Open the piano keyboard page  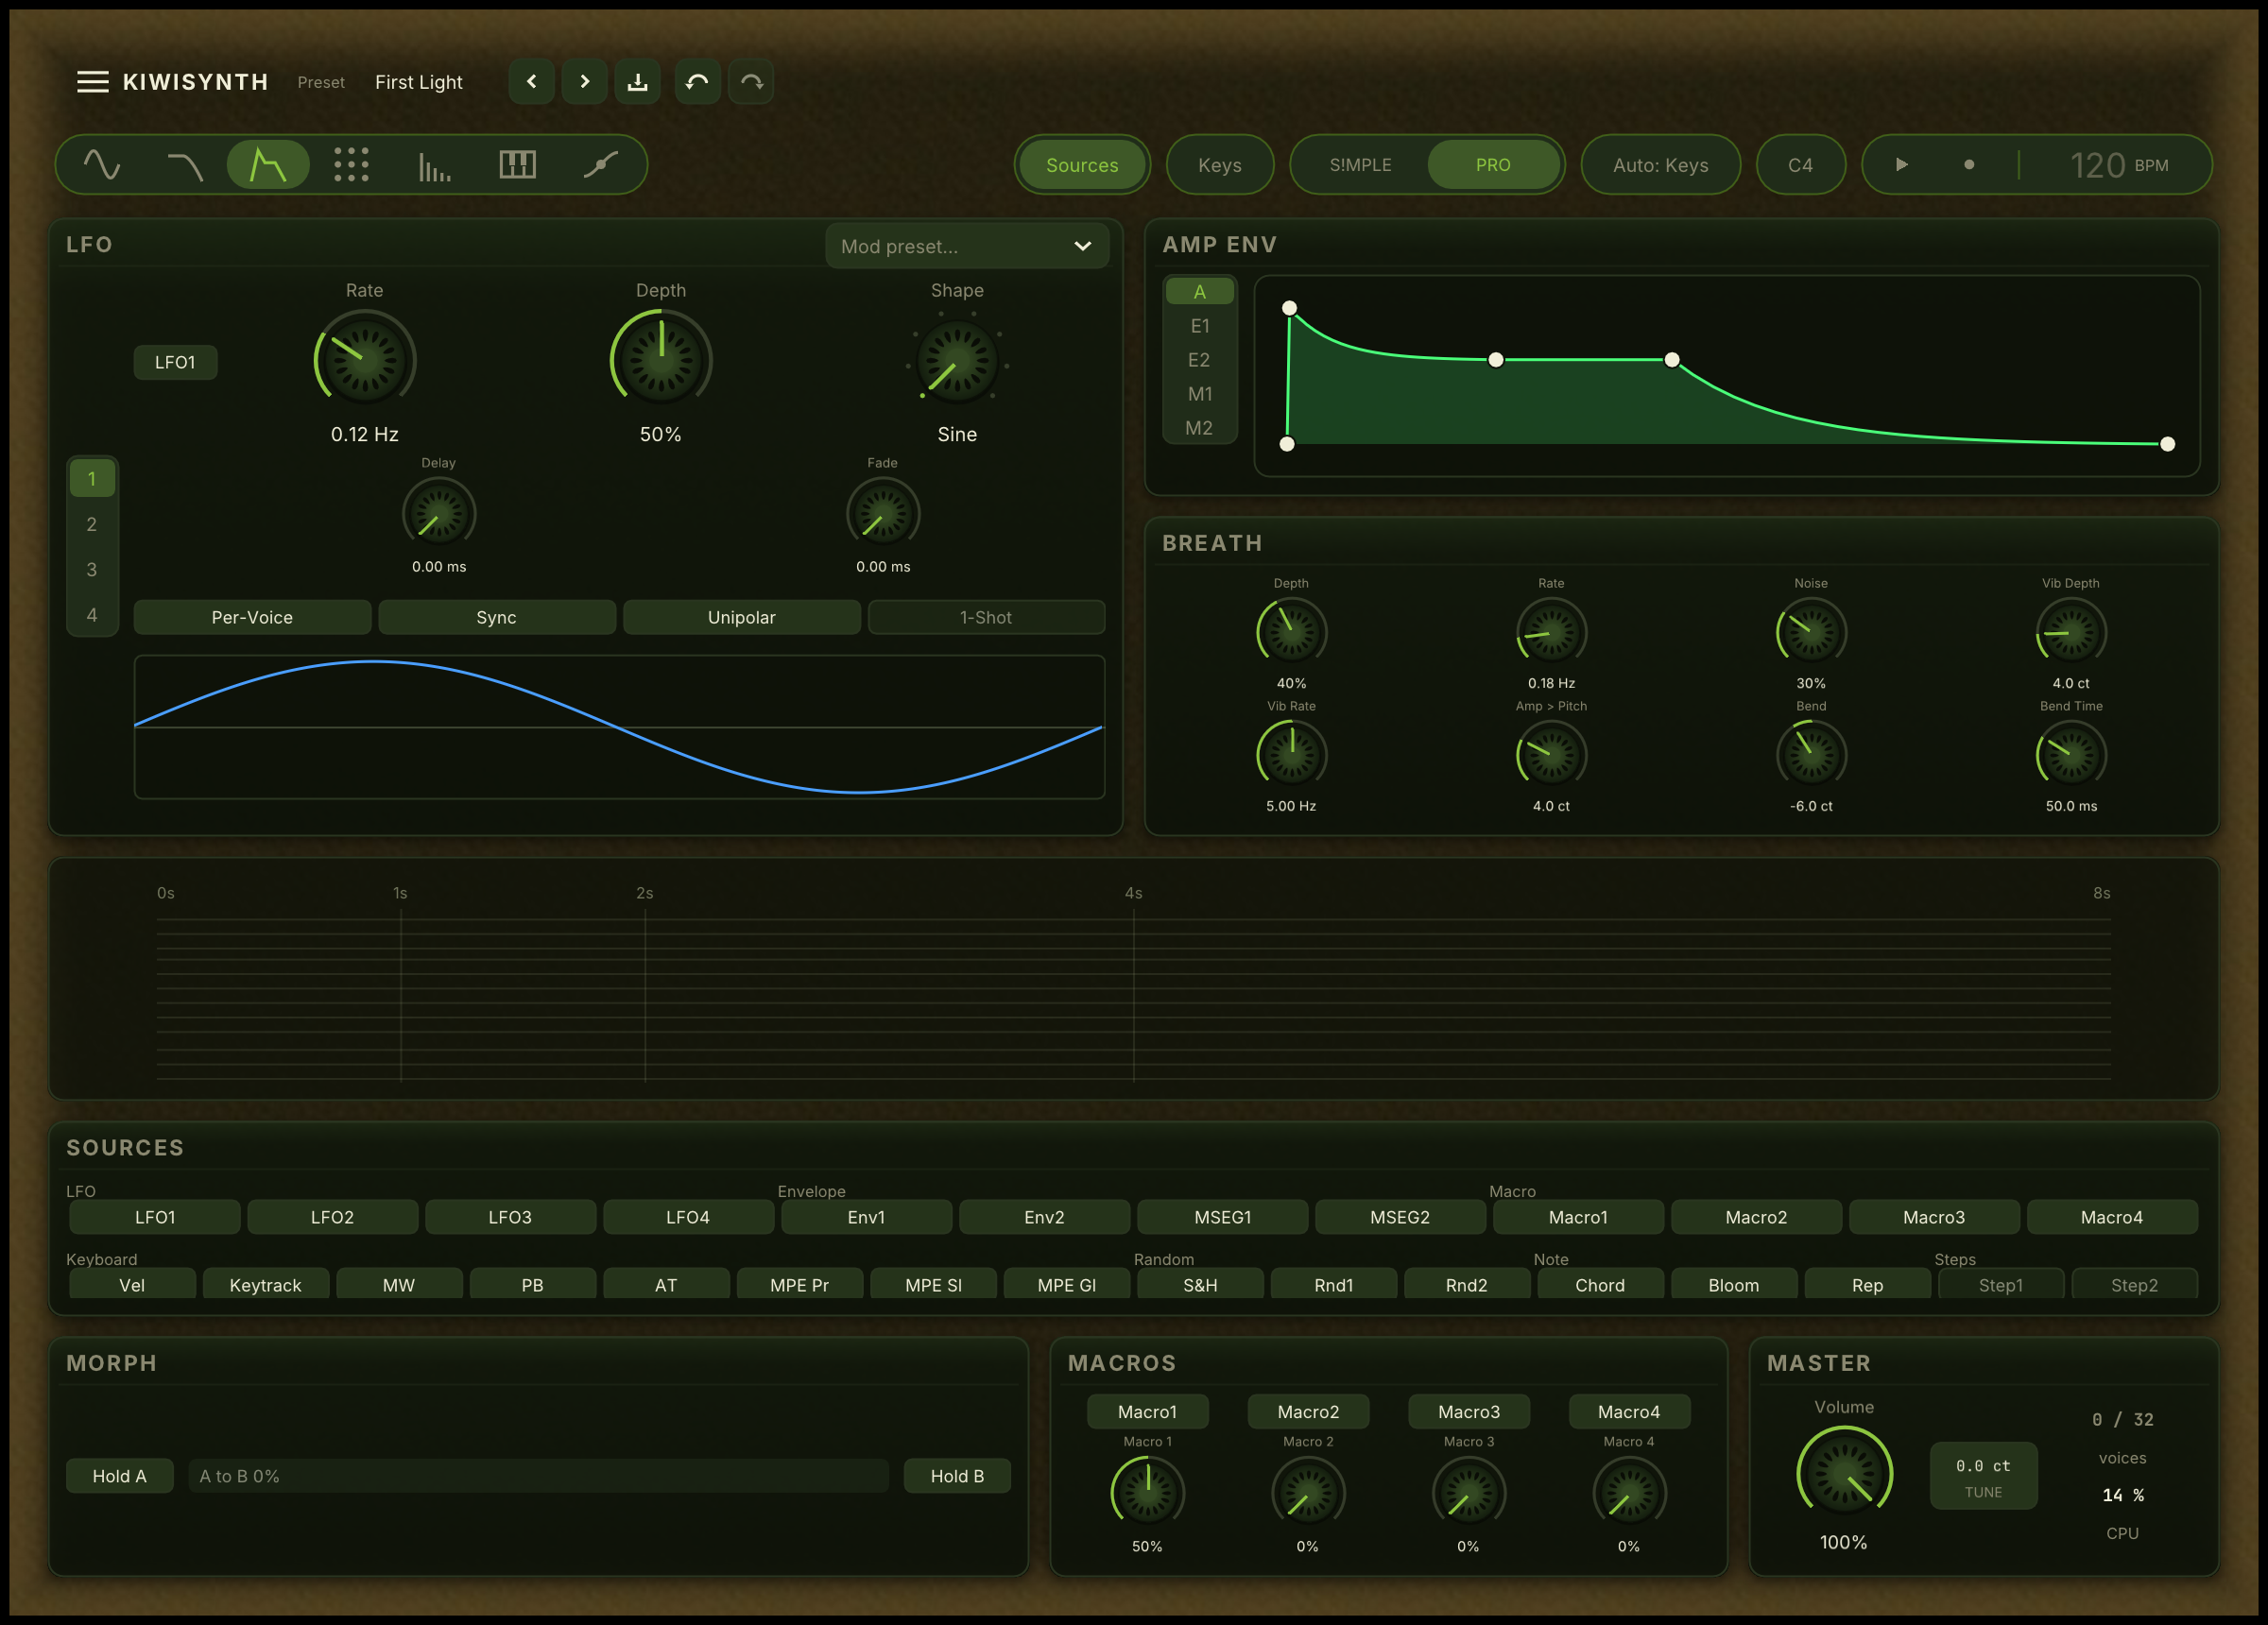[x=517, y=165]
